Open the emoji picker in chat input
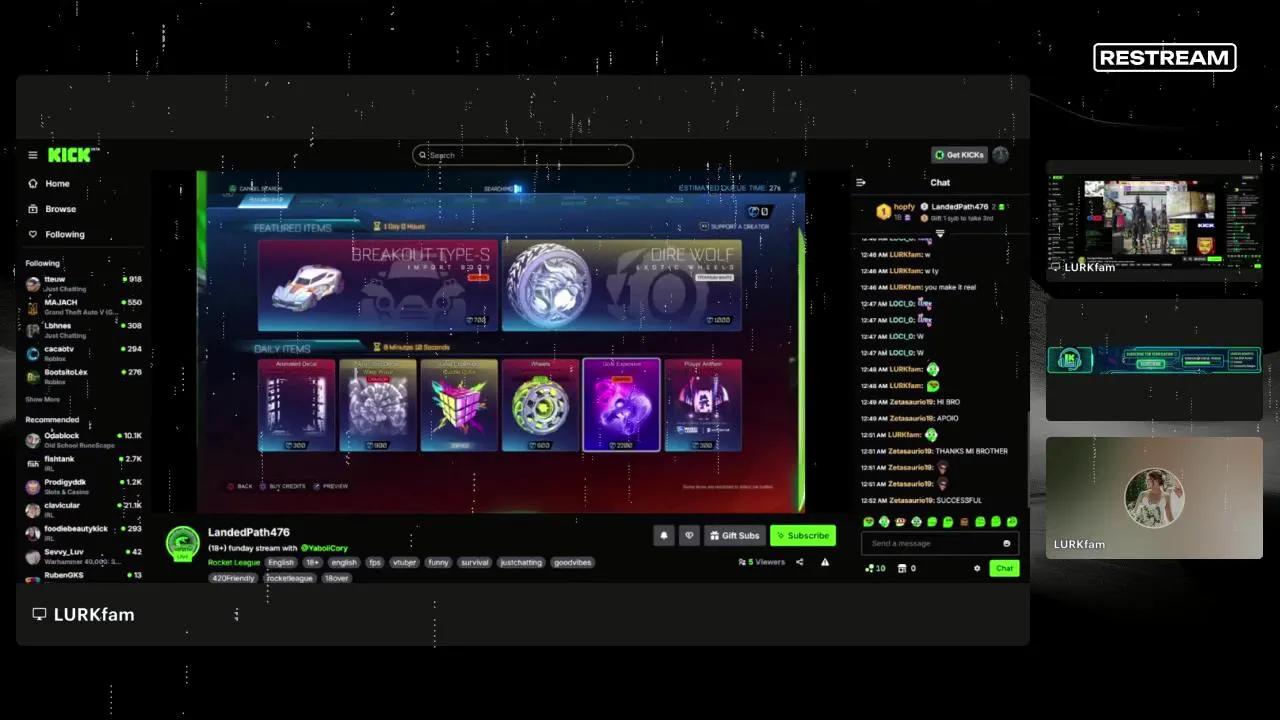This screenshot has width=1280, height=720. [x=1007, y=543]
